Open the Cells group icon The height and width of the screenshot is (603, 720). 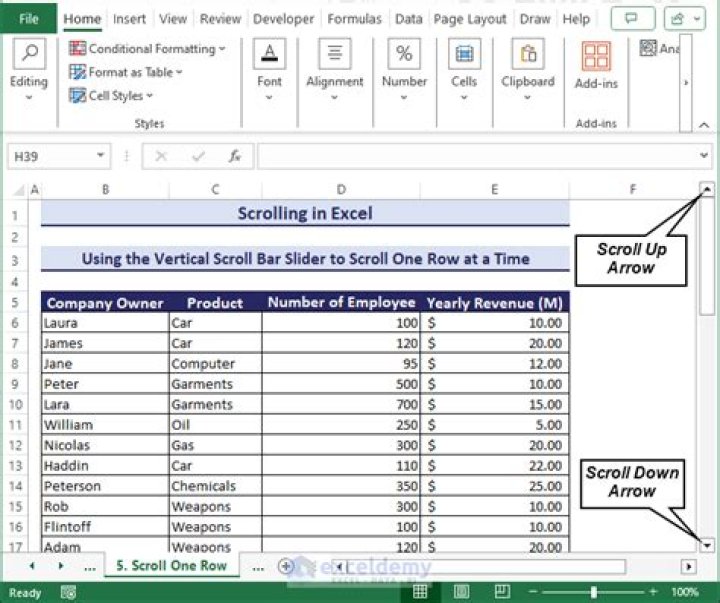(464, 54)
